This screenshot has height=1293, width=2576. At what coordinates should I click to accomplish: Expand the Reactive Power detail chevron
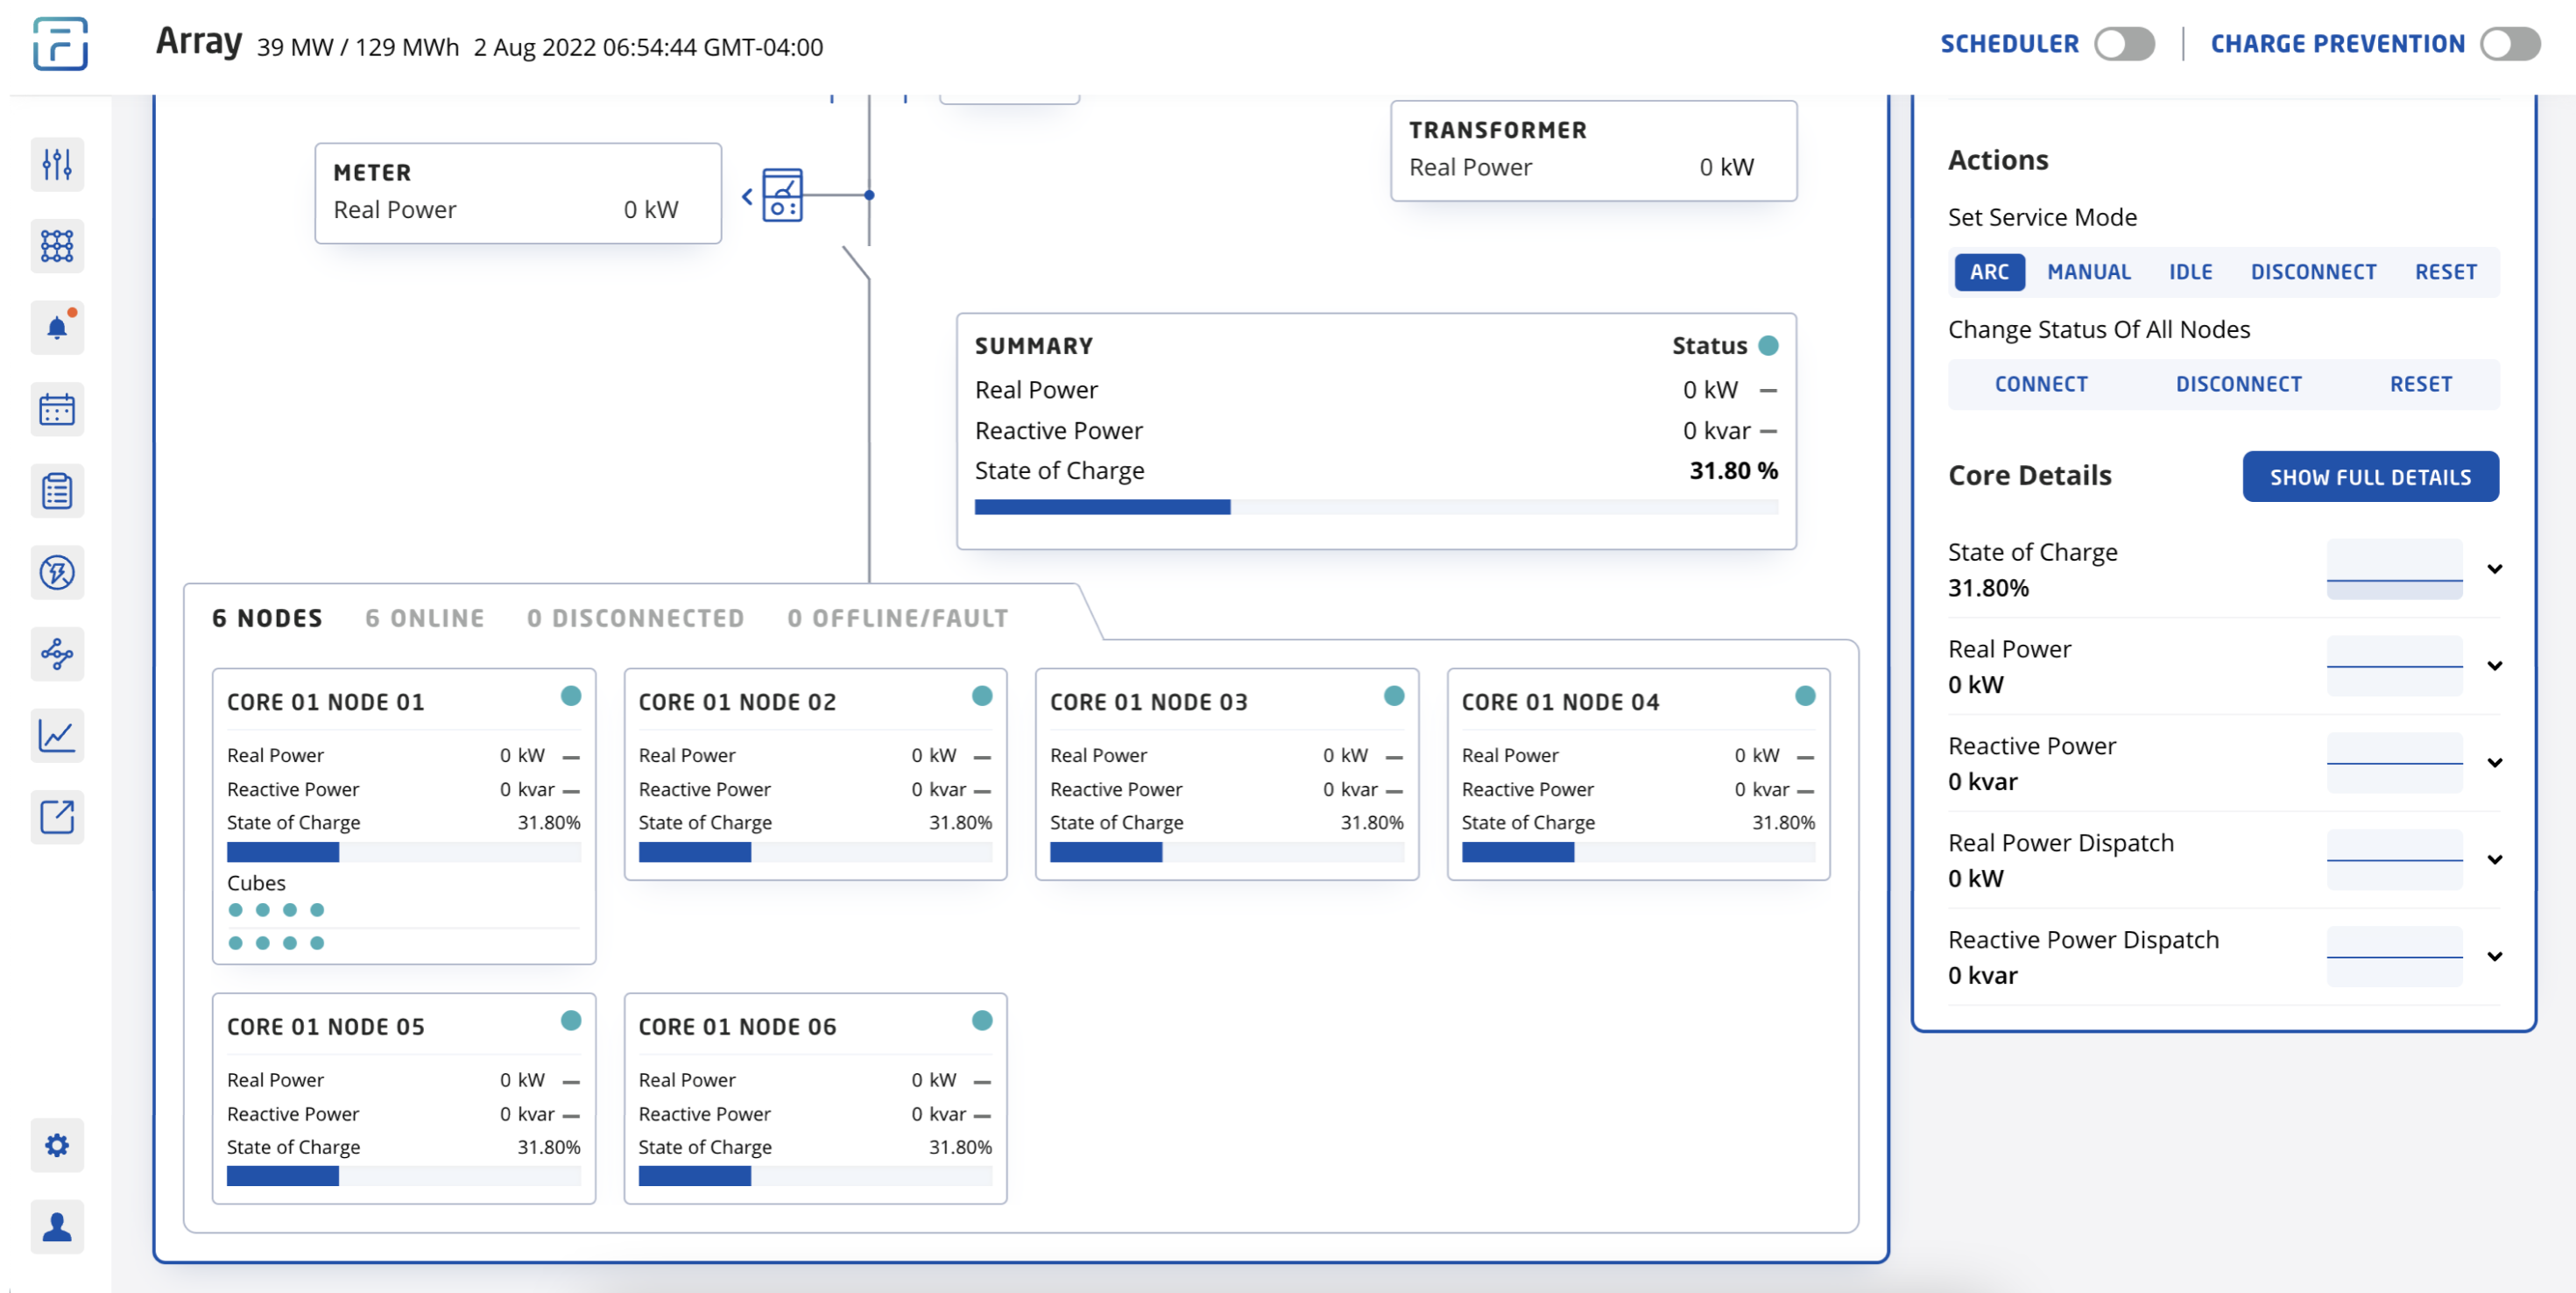click(x=2494, y=763)
